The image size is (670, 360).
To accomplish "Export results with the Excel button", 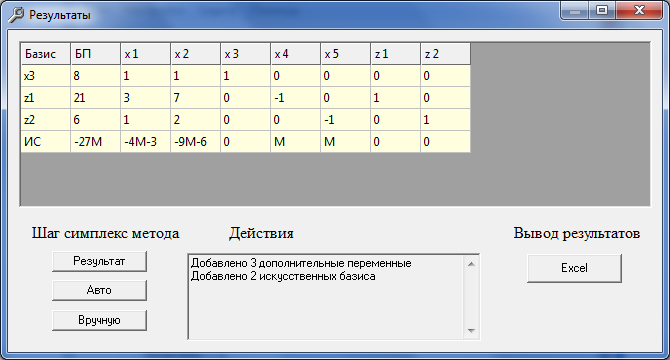I will pos(574,268).
